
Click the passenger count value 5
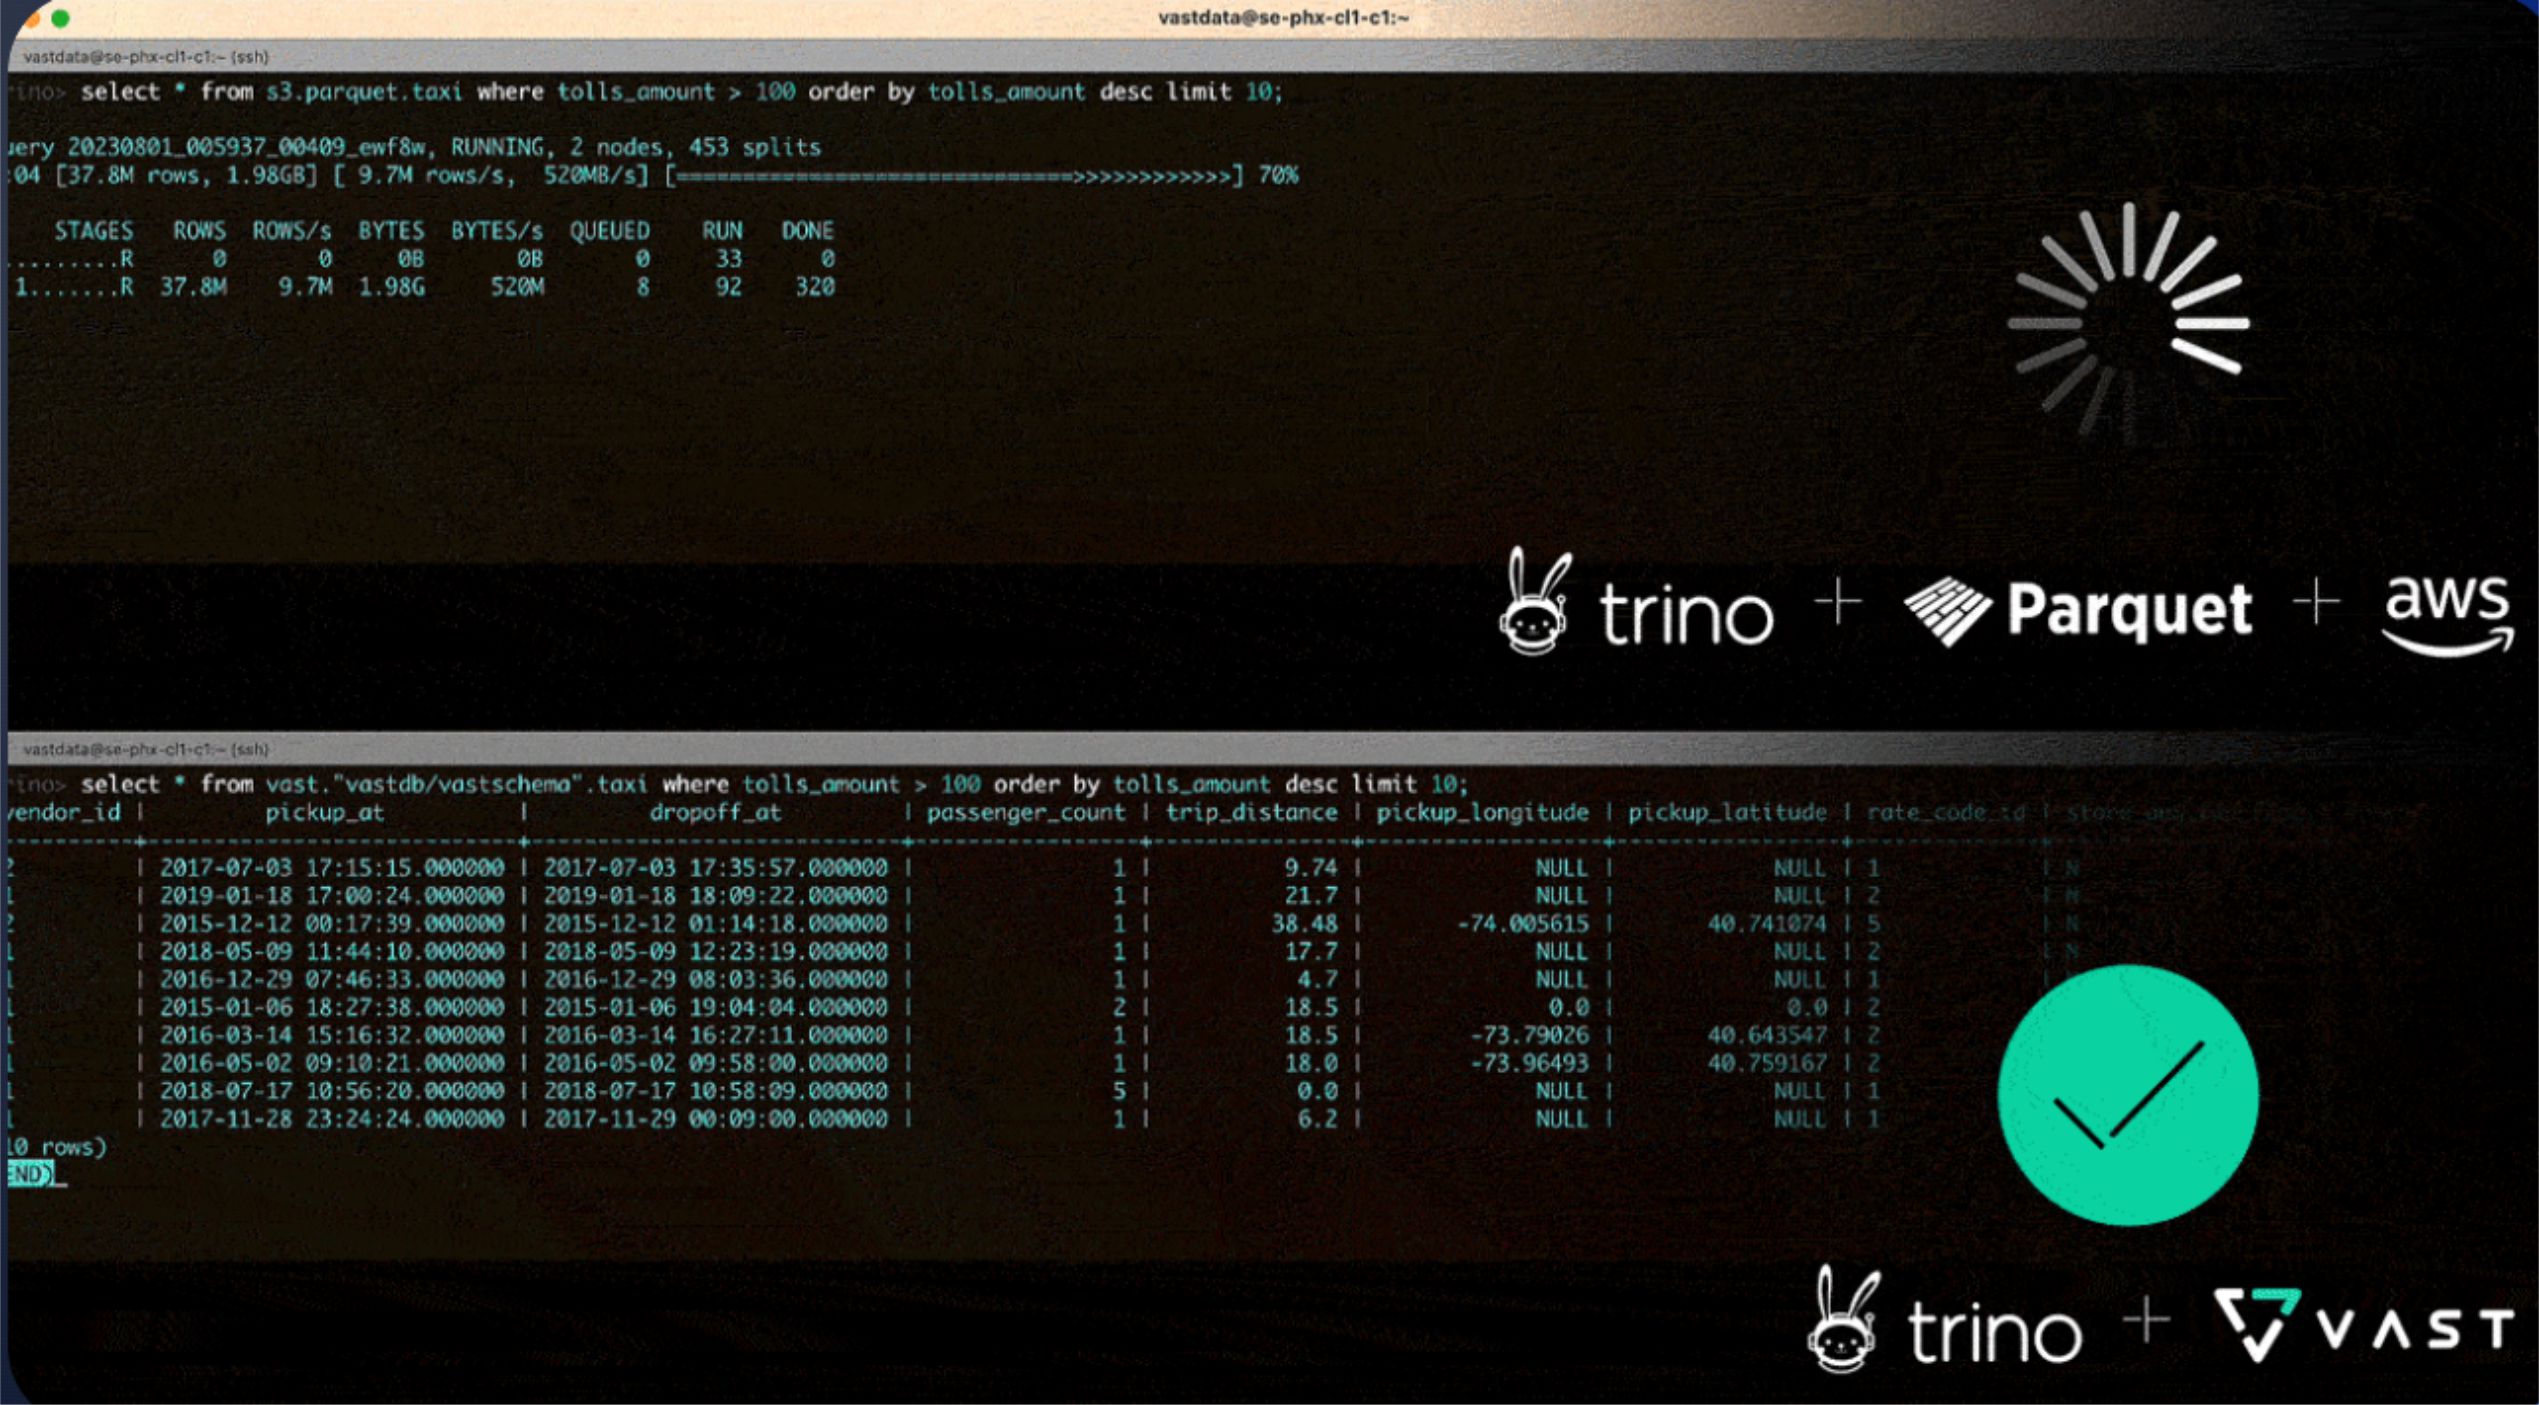(x=1119, y=1092)
